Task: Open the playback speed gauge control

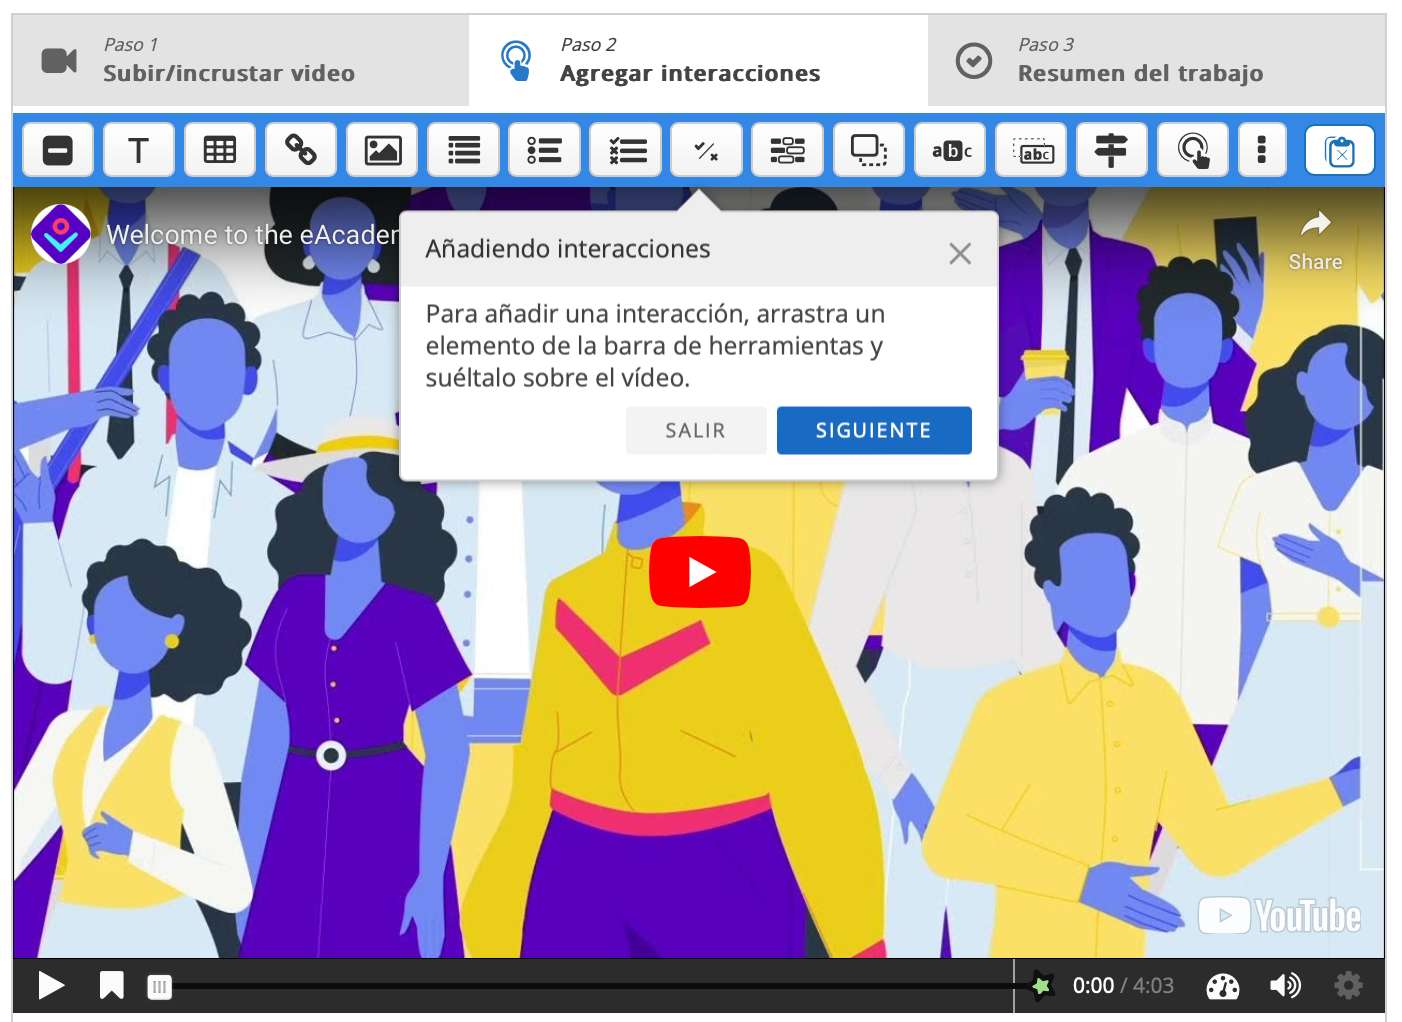Action: (x=1222, y=987)
